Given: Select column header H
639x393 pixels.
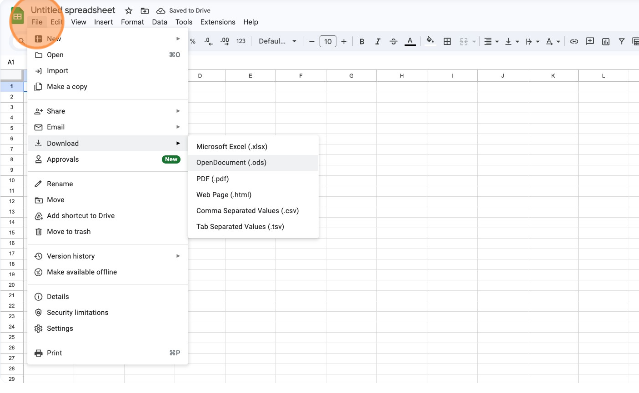Looking at the screenshot, I should (402, 76).
